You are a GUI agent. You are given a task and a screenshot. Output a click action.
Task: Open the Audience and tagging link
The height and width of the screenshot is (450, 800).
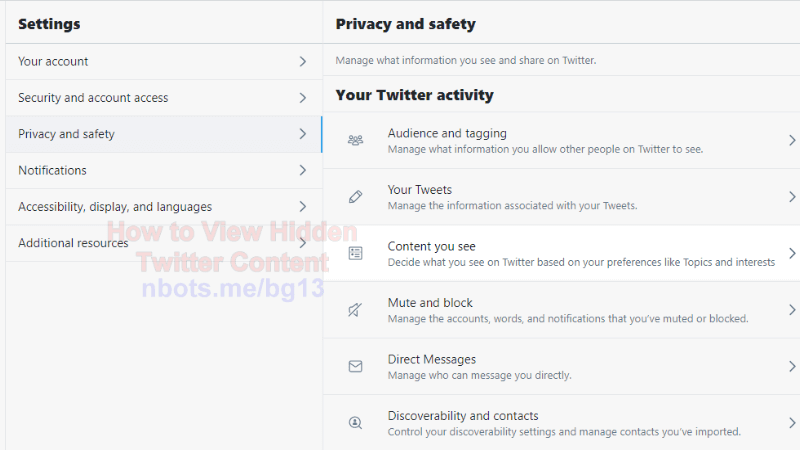[561, 141]
